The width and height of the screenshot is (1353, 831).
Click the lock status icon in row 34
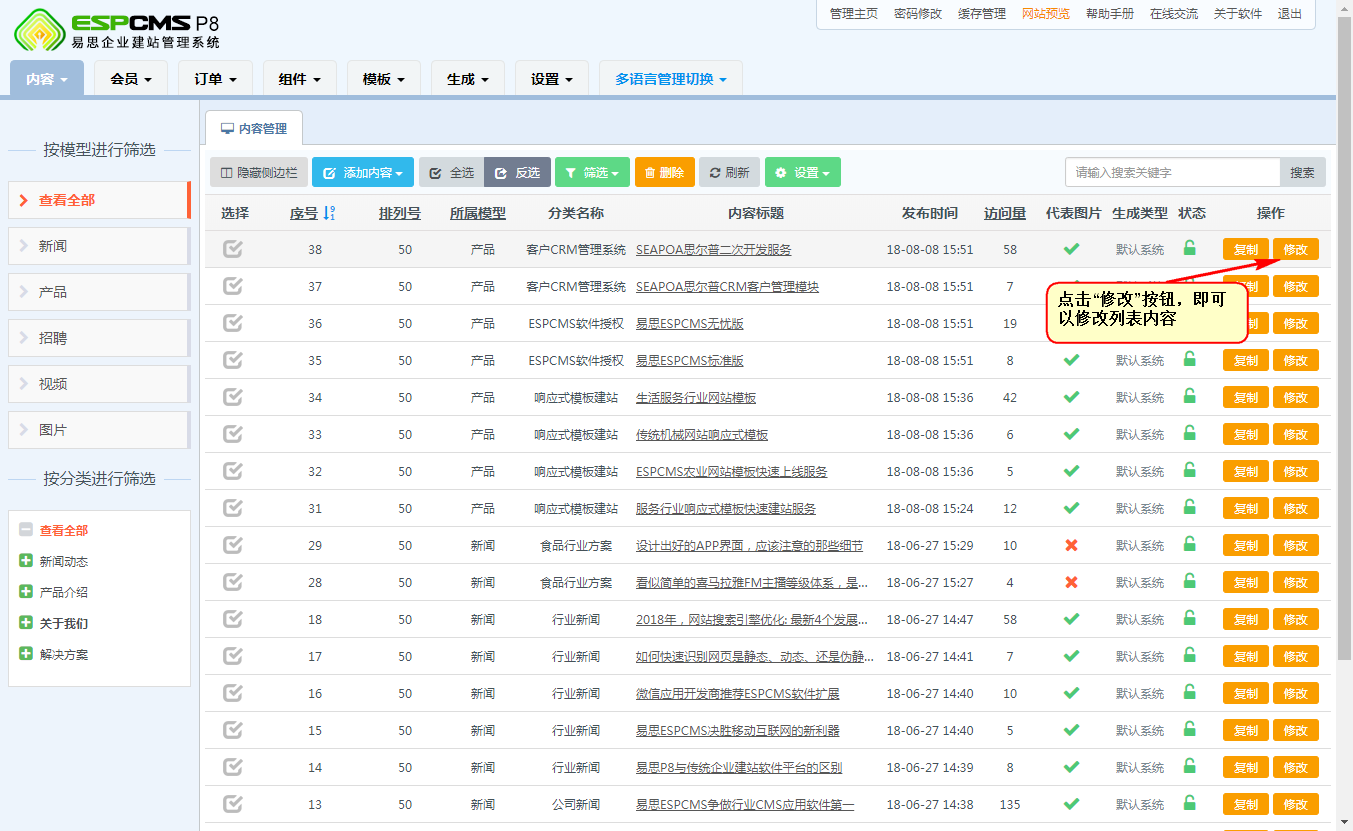(1189, 396)
